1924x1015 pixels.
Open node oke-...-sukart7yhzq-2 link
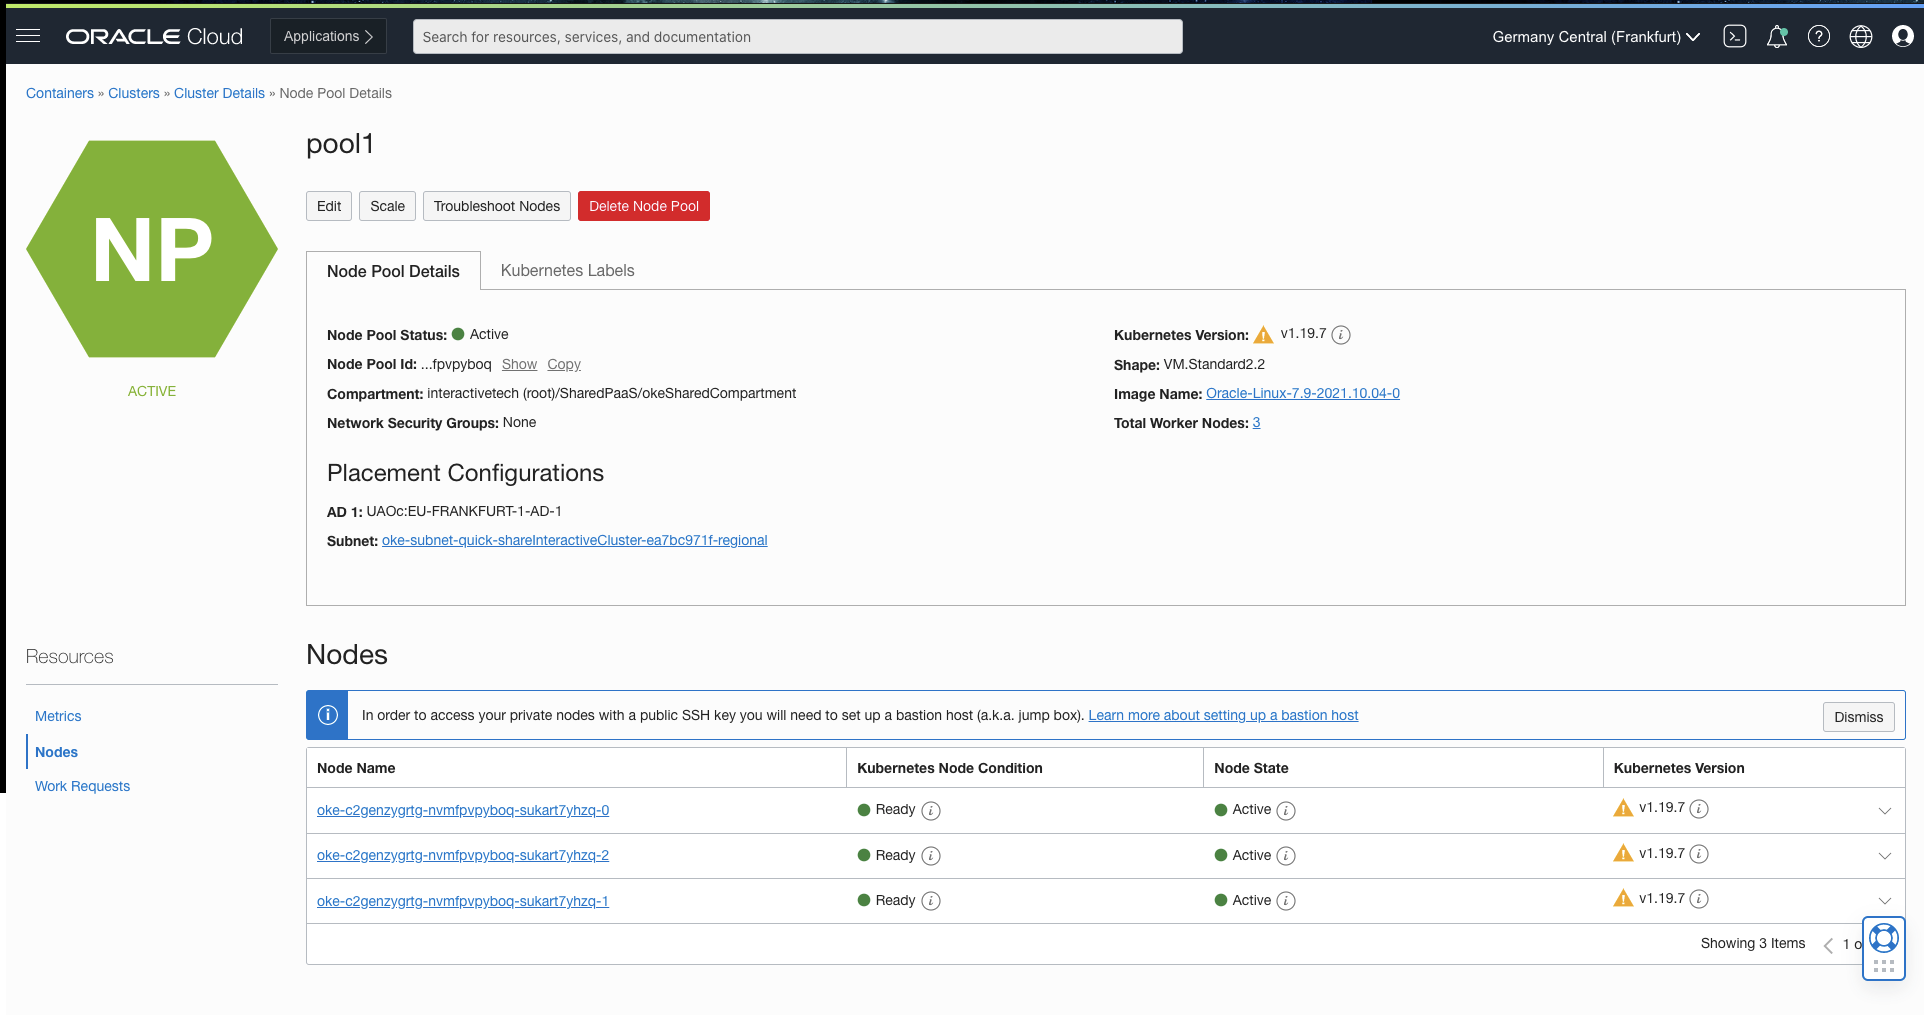click(463, 855)
